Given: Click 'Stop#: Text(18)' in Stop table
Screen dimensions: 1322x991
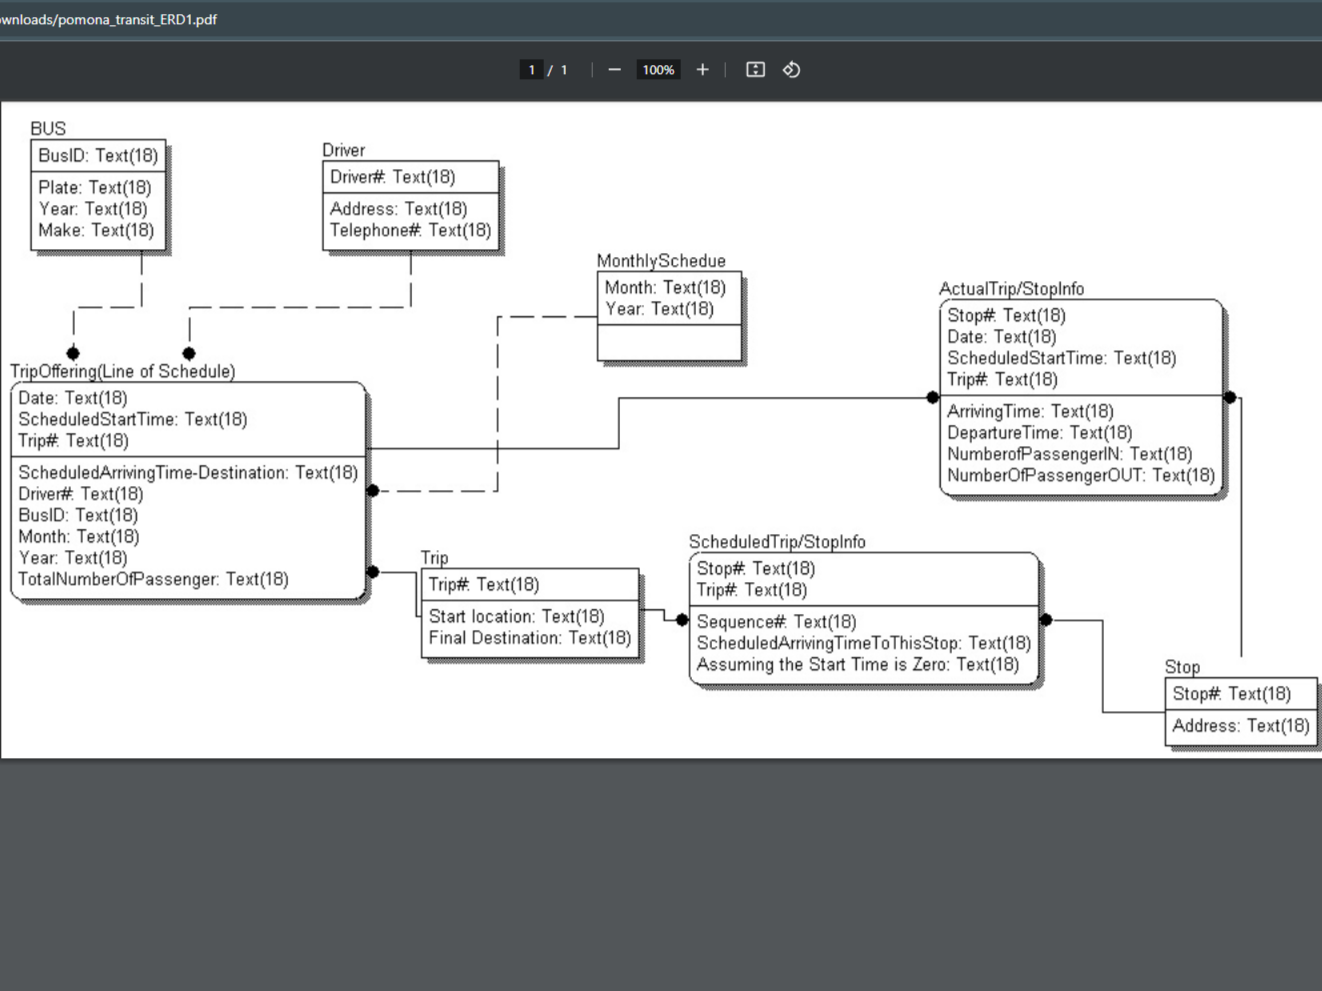Looking at the screenshot, I should (1231, 694).
